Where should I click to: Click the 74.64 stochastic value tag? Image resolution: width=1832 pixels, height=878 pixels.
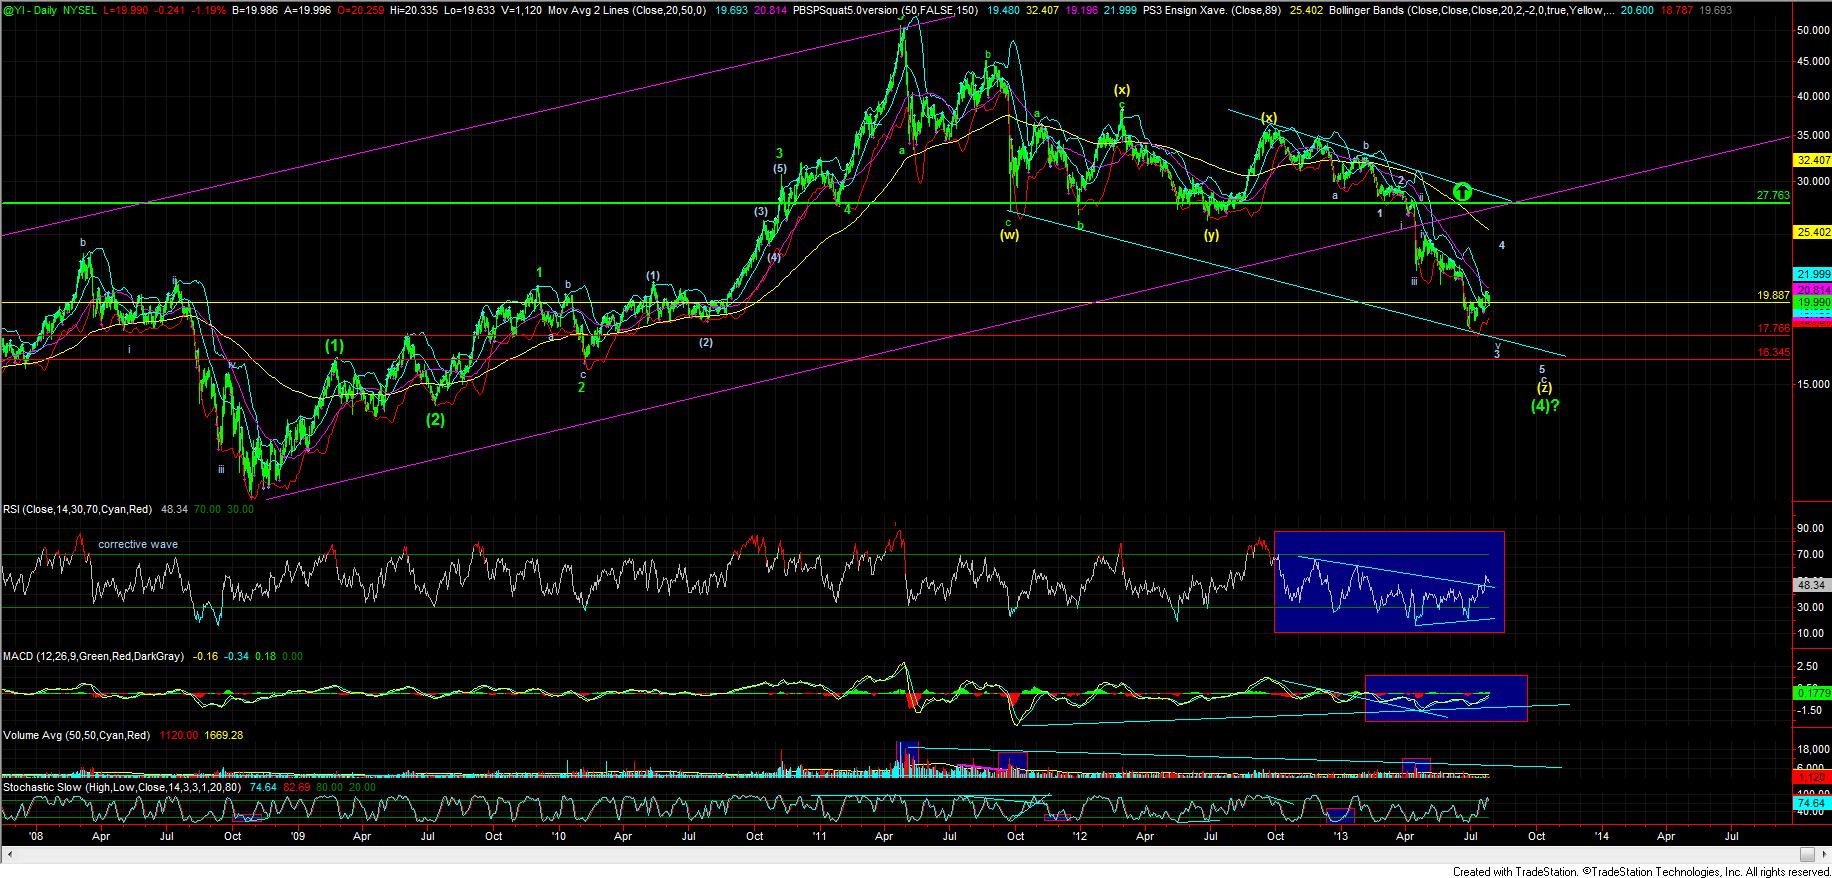point(1813,803)
